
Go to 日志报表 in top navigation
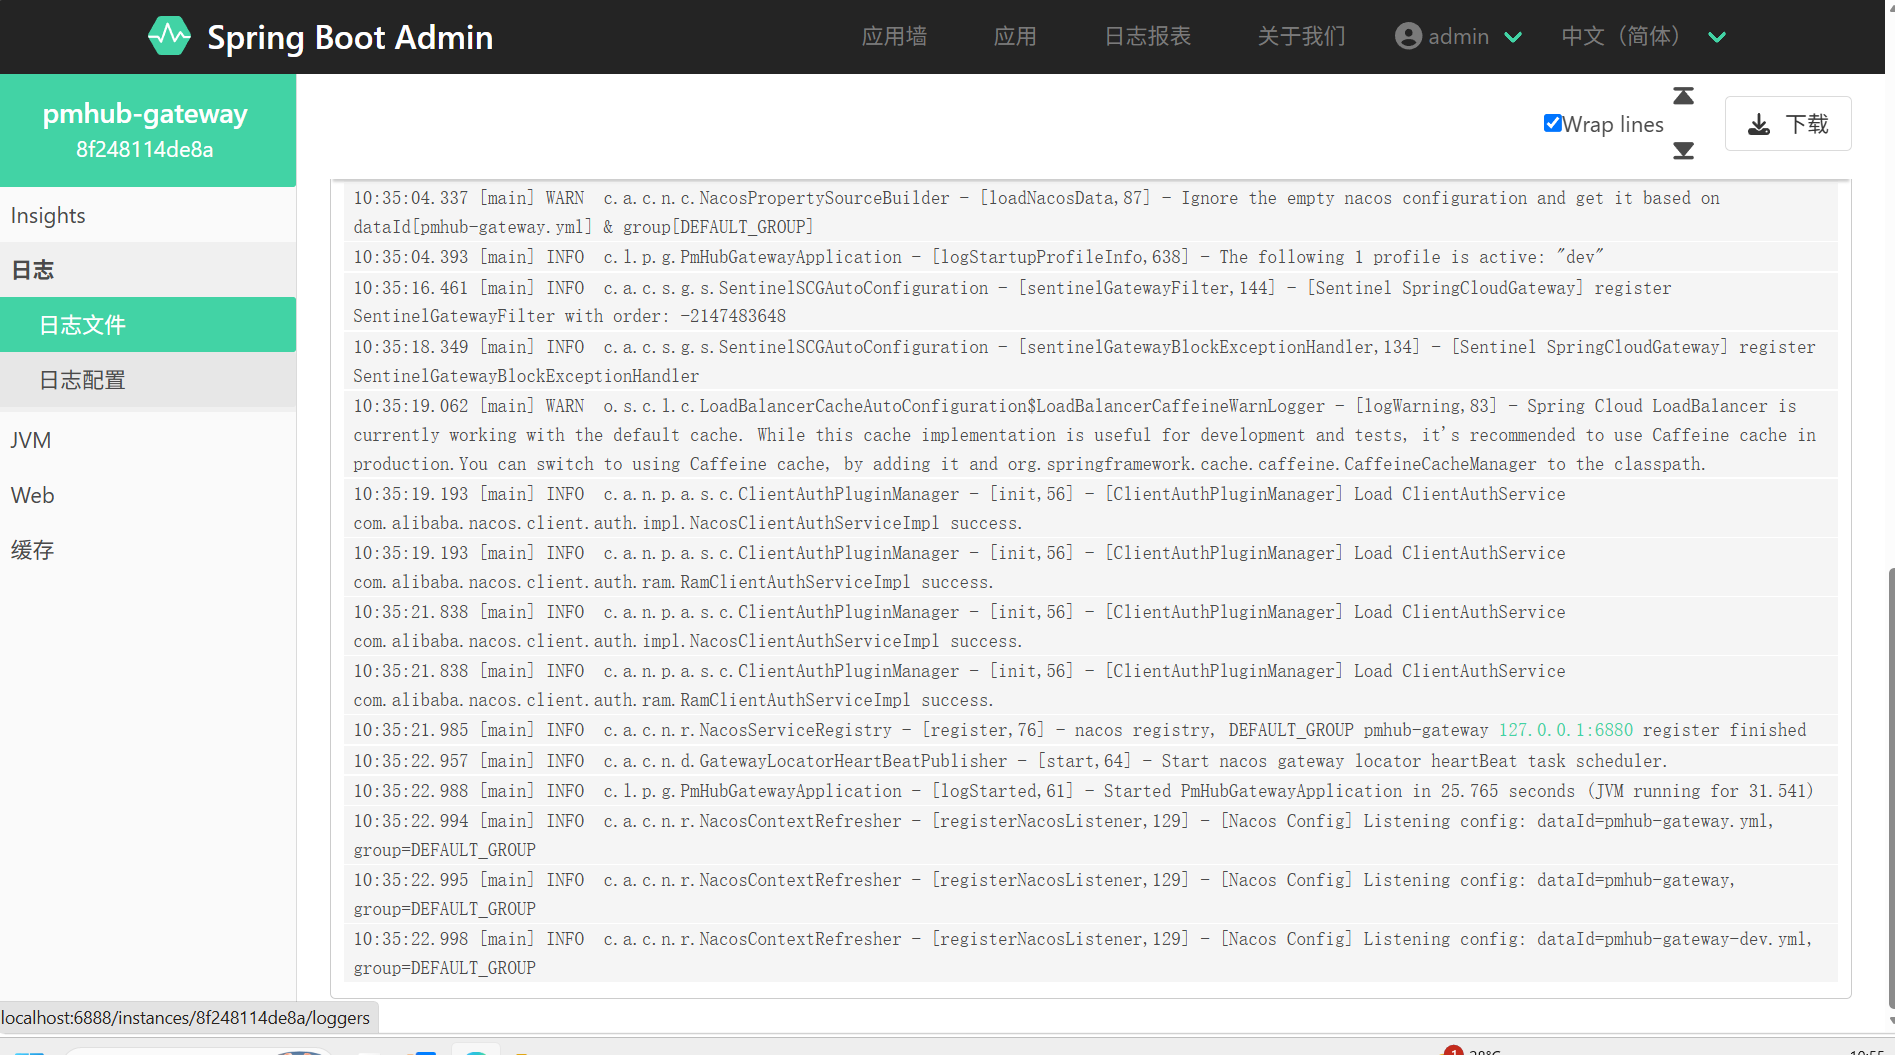pyautogui.click(x=1148, y=37)
